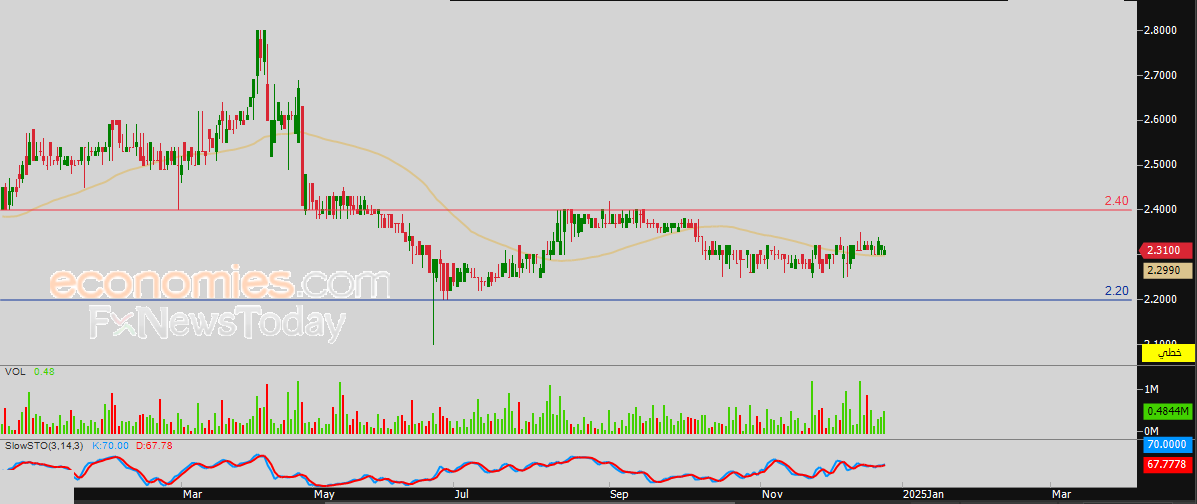Click the 2.5000 price axis value
The image size is (1197, 504).
[x=1160, y=164]
